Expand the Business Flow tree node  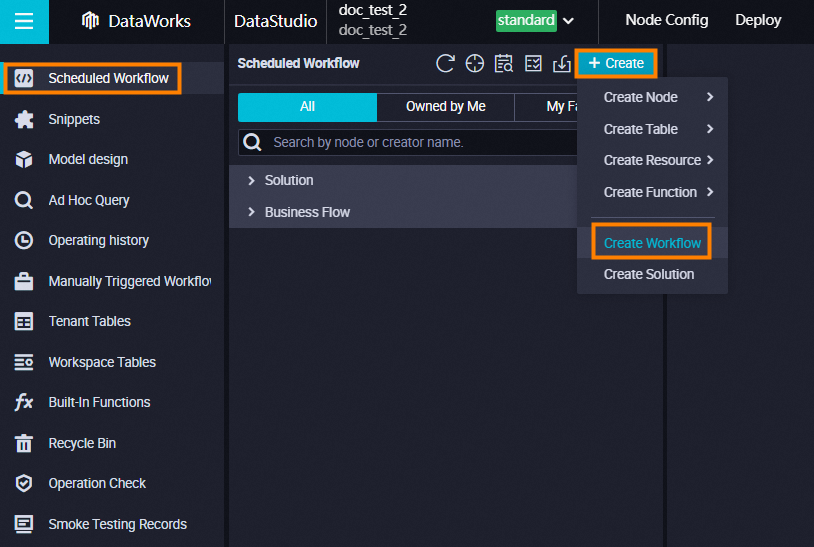pos(251,212)
